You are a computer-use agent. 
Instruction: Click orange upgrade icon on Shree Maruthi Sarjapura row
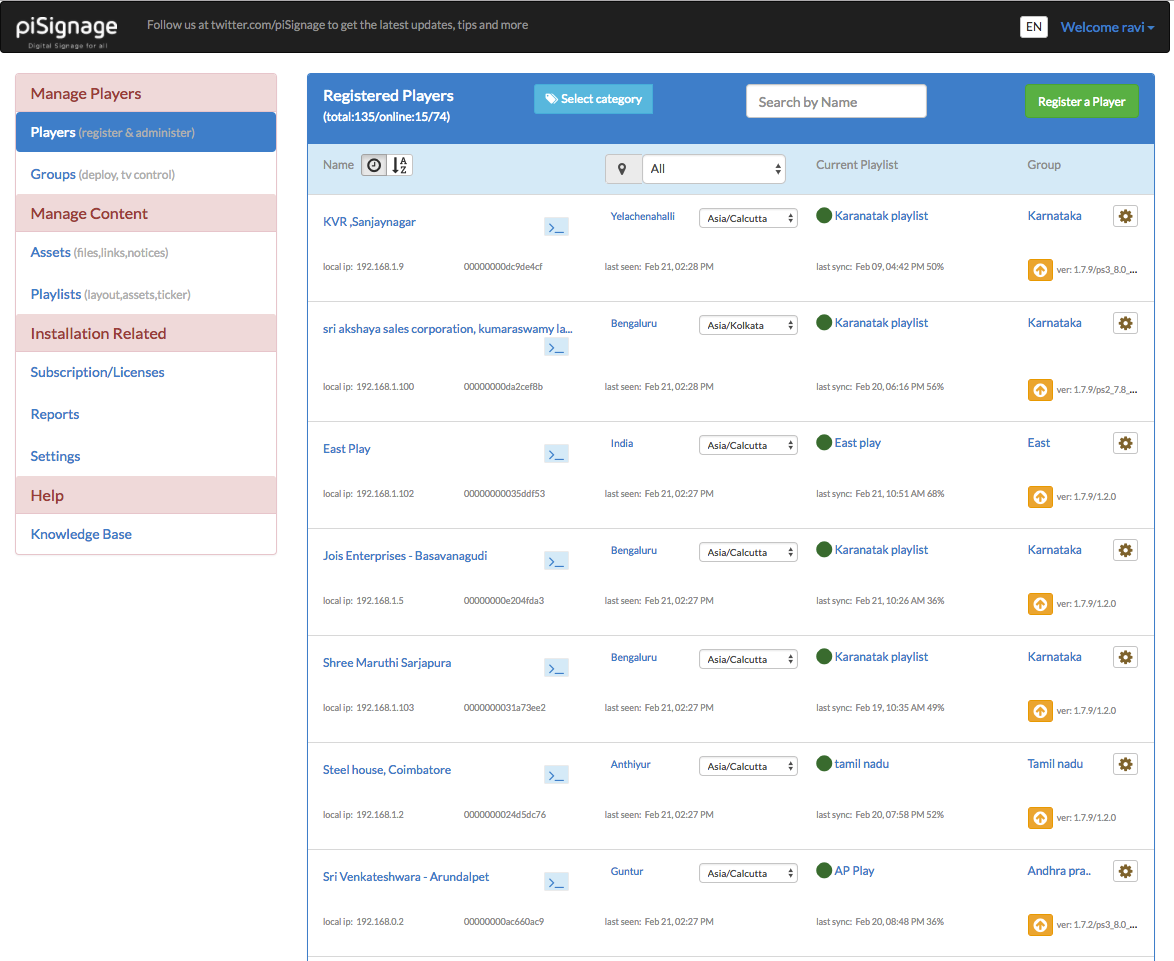tap(1040, 710)
